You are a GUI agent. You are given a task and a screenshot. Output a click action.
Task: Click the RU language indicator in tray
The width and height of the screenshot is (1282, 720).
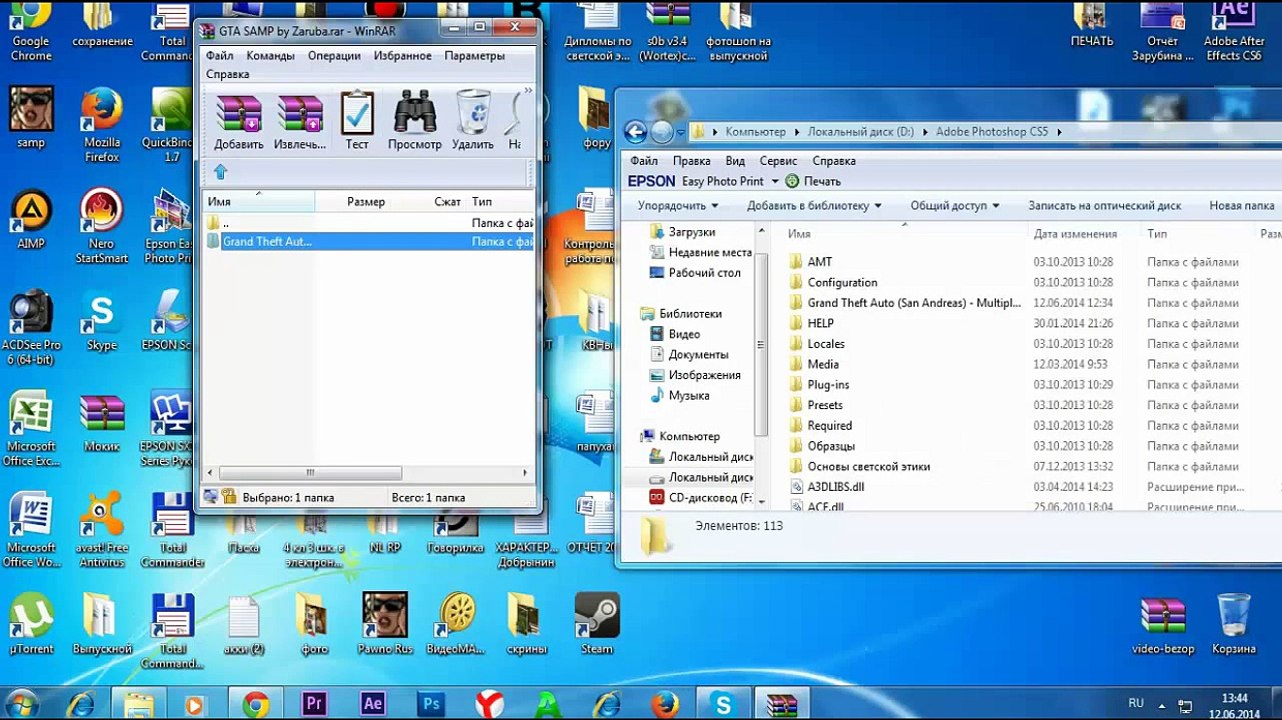(x=1136, y=703)
